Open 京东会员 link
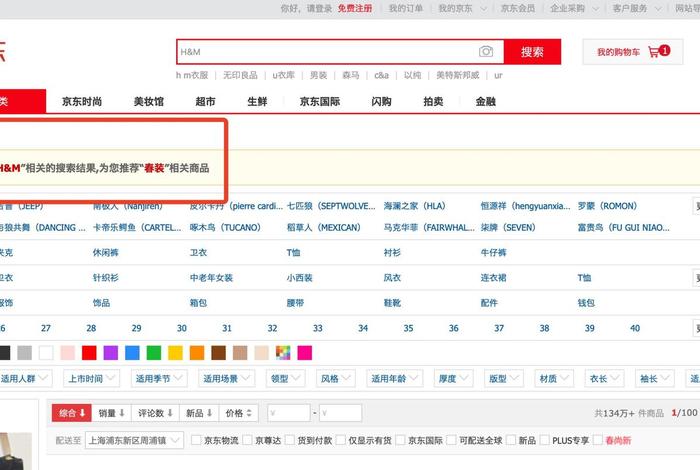This screenshot has height=470, width=700. (518, 8)
